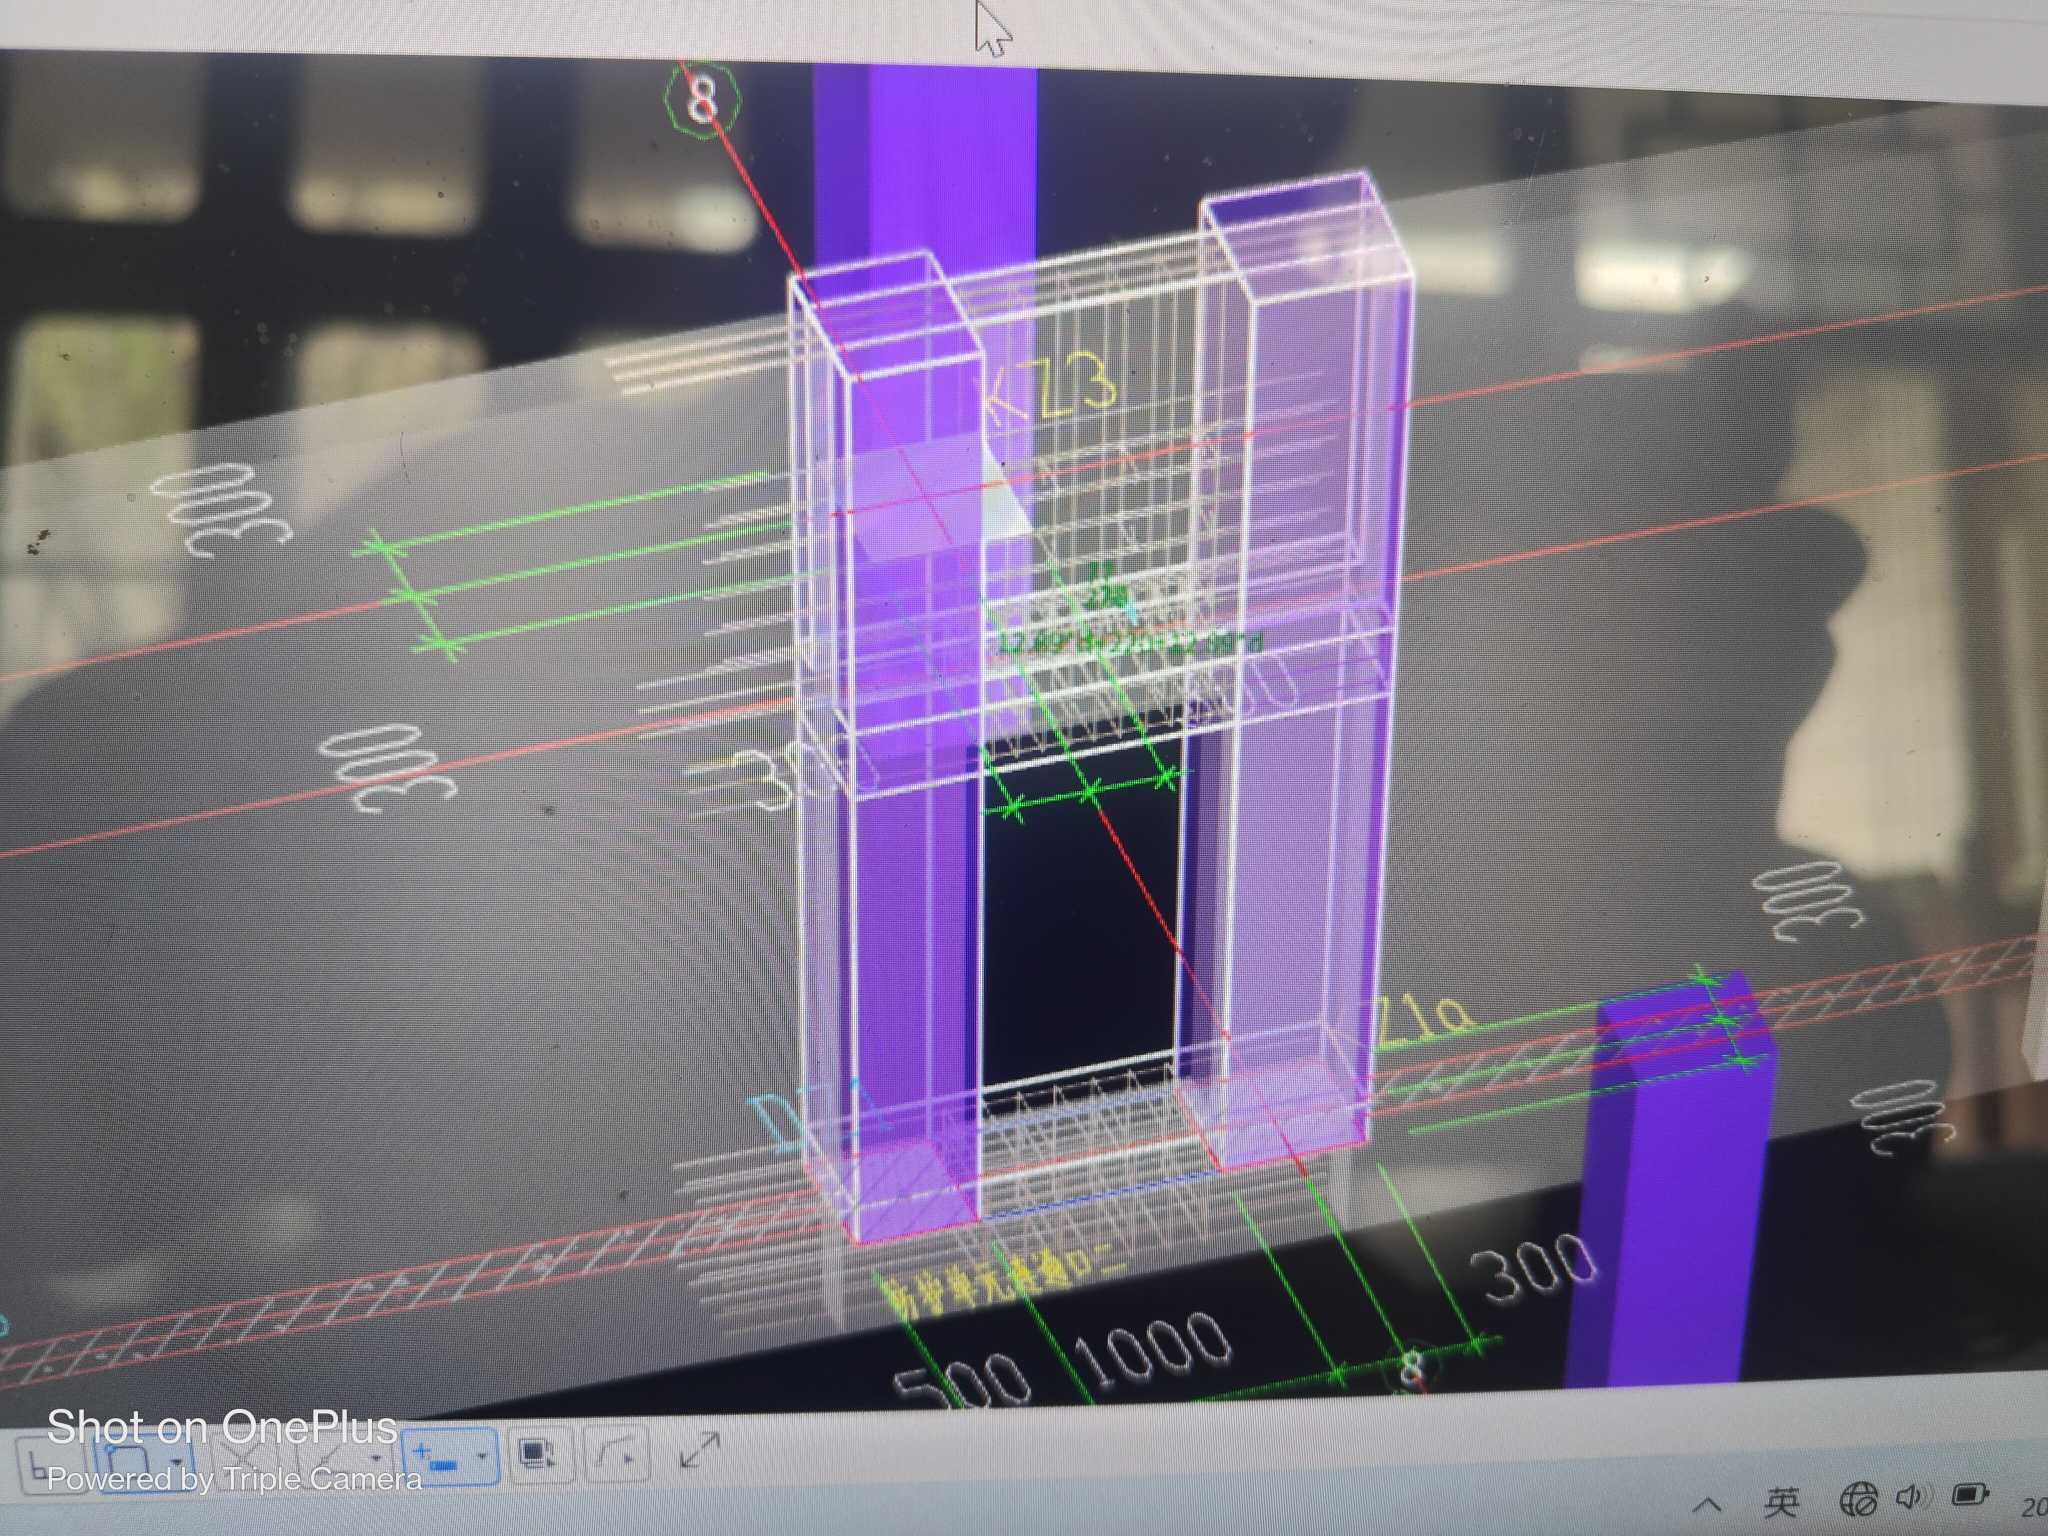2048x1536 pixels.
Task: Open the line snap tool dropdown arrow
Action: [376, 1457]
